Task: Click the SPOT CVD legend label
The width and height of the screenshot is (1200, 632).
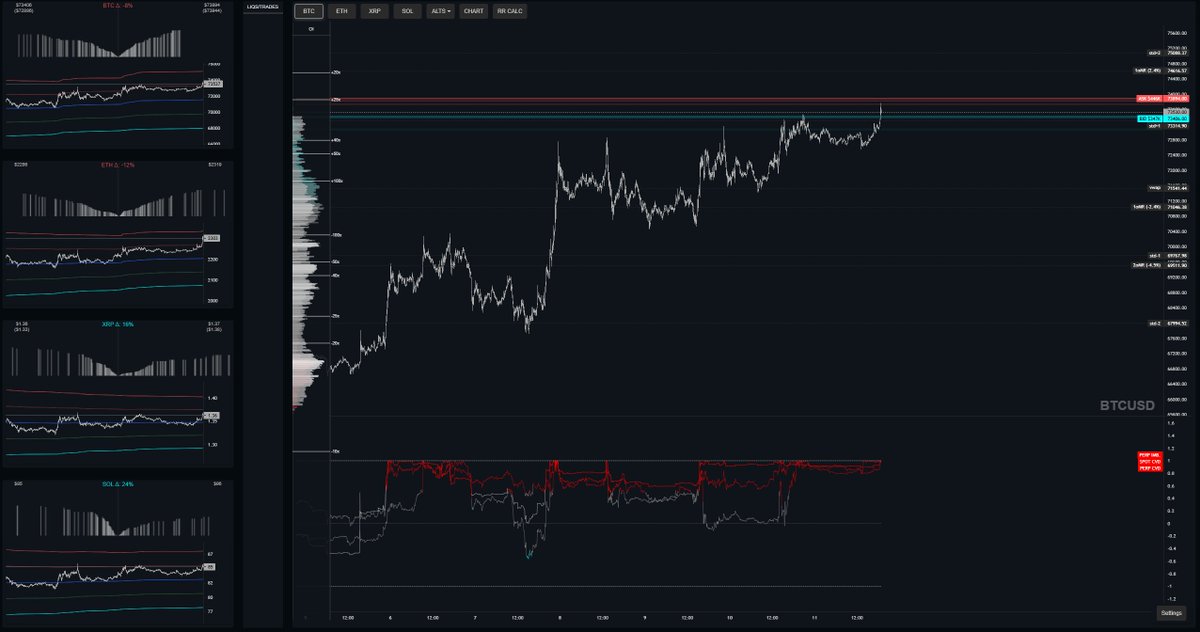Action: [x=1148, y=461]
